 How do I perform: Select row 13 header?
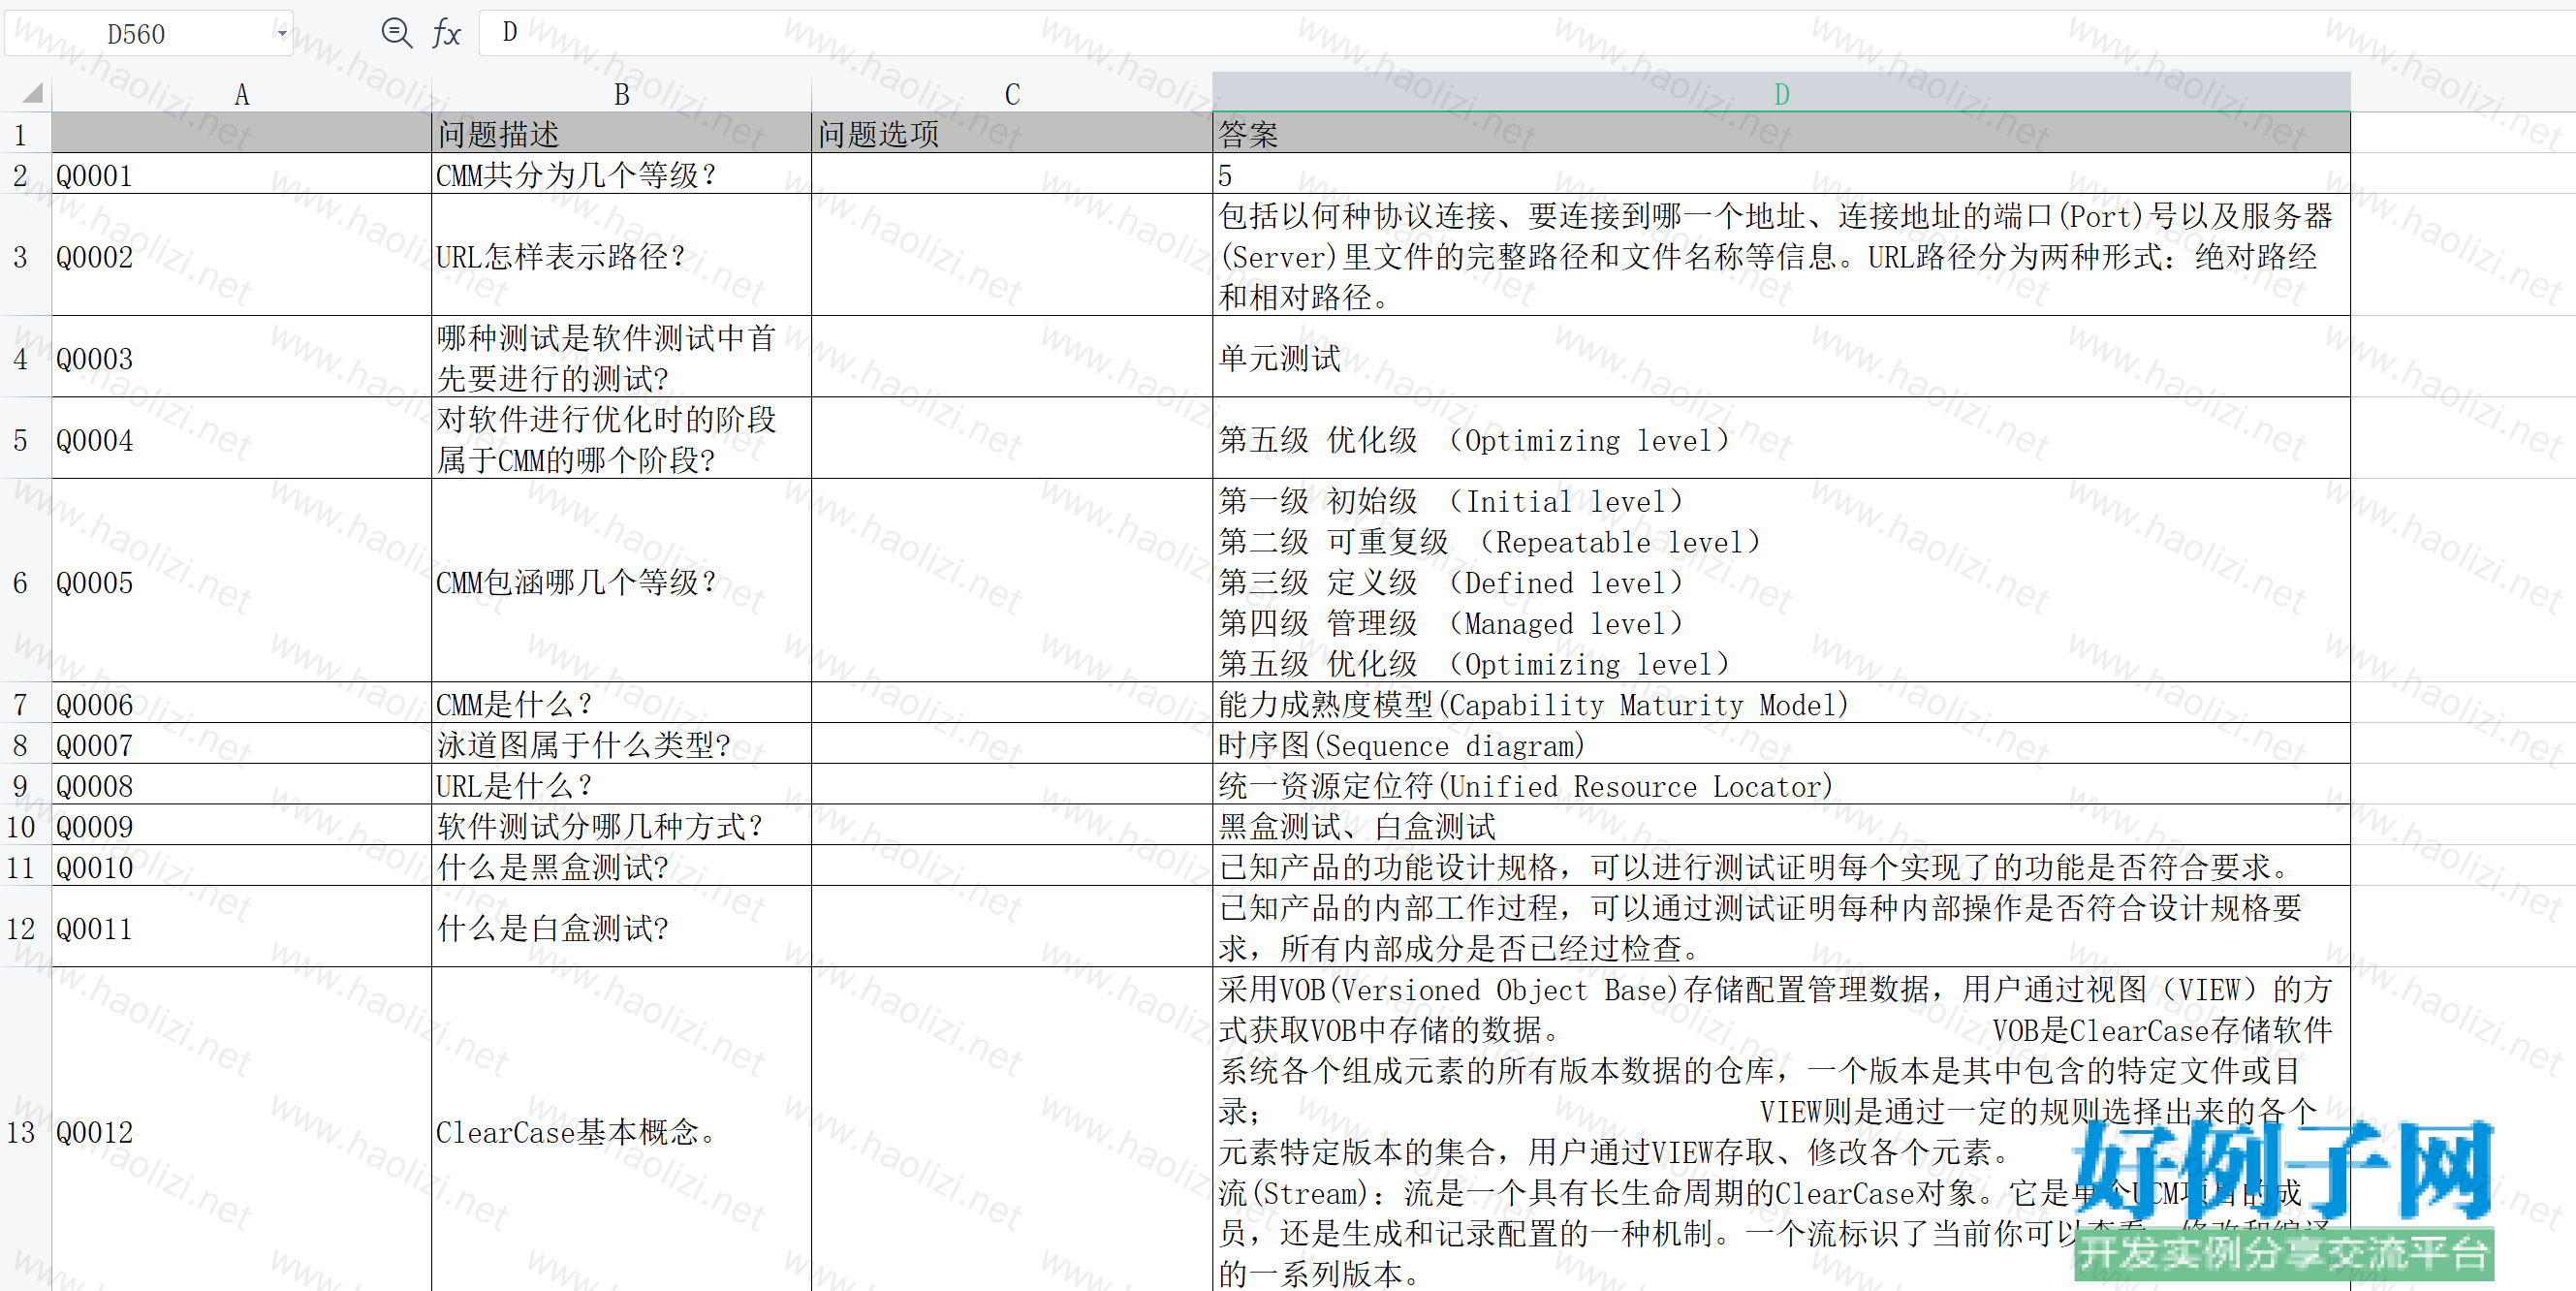pyautogui.click(x=20, y=1132)
